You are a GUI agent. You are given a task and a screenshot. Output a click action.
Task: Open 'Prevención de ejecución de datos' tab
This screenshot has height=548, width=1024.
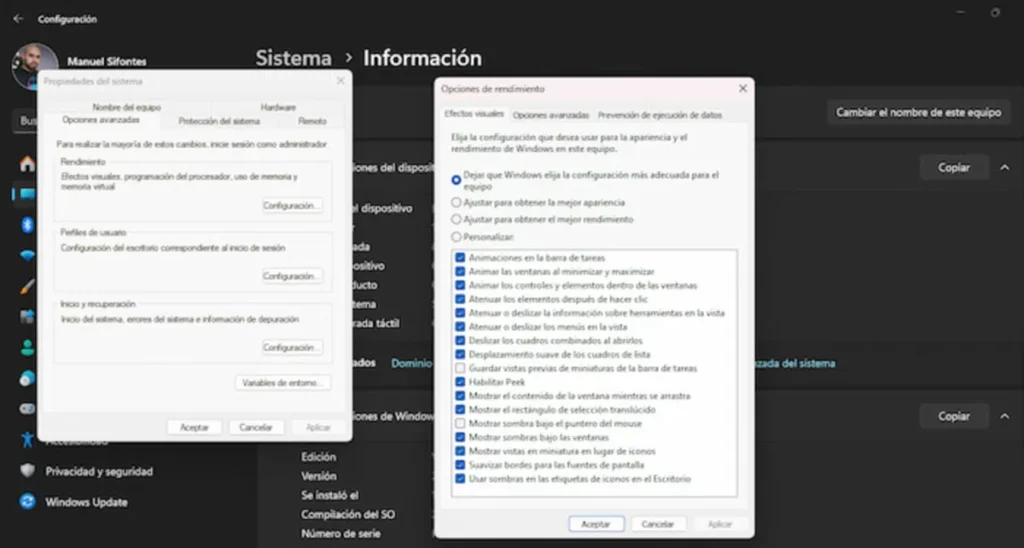pyautogui.click(x=660, y=115)
